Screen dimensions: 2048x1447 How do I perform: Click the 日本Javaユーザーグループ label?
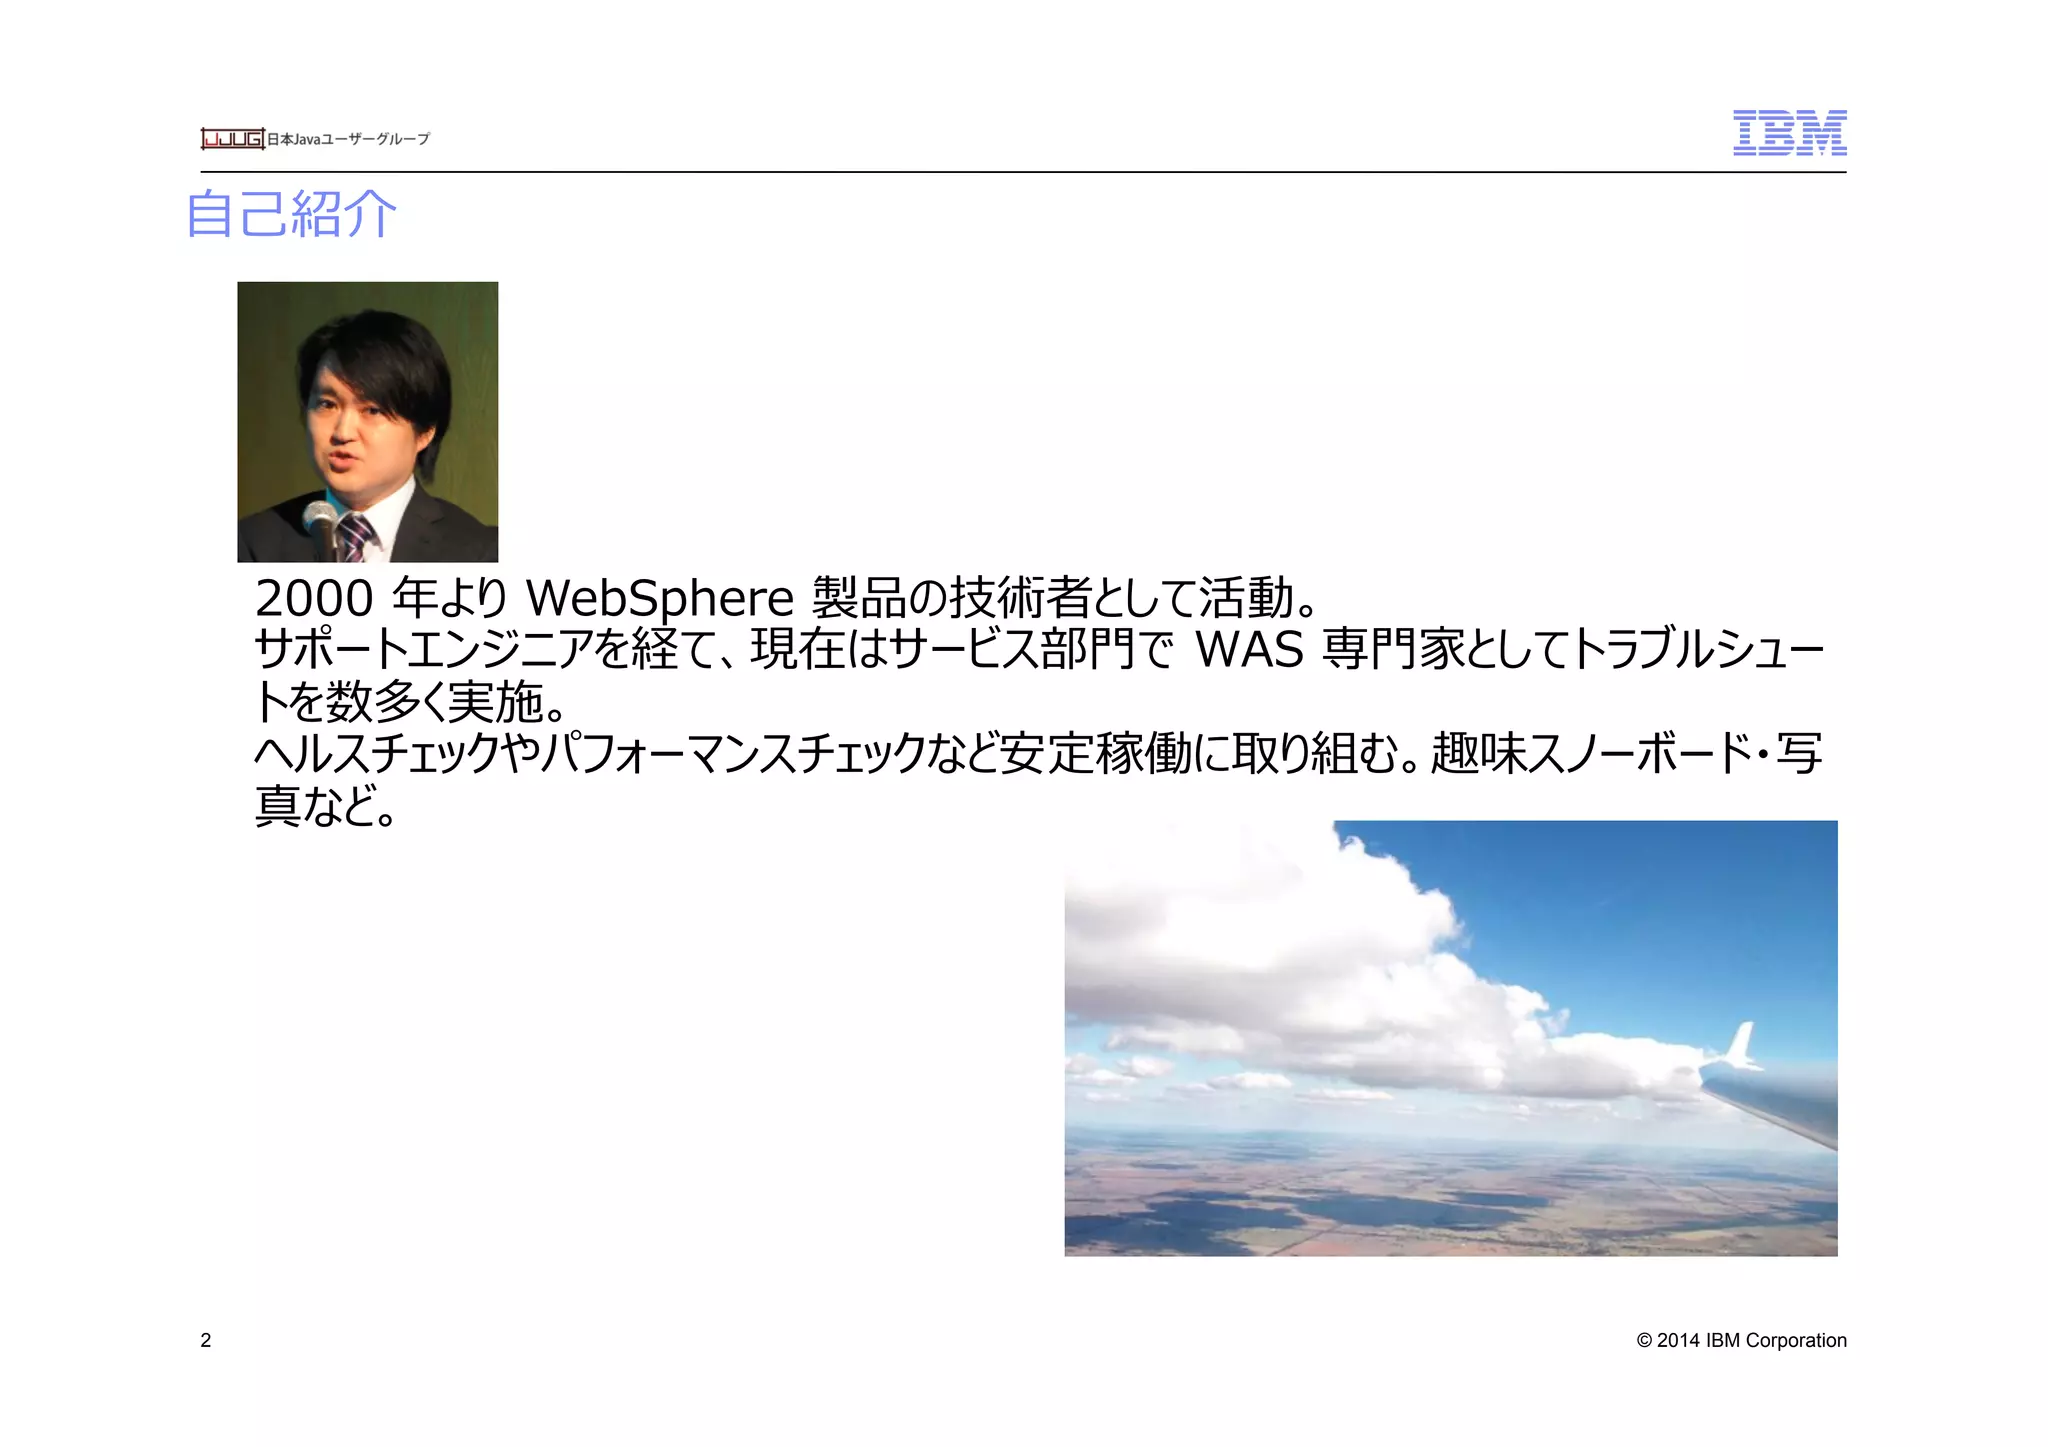(348, 140)
